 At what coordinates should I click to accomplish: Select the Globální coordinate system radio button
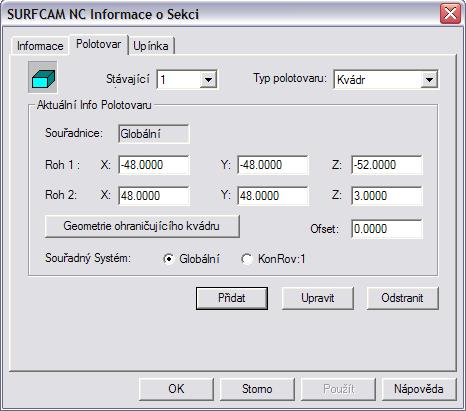pyautogui.click(x=169, y=259)
